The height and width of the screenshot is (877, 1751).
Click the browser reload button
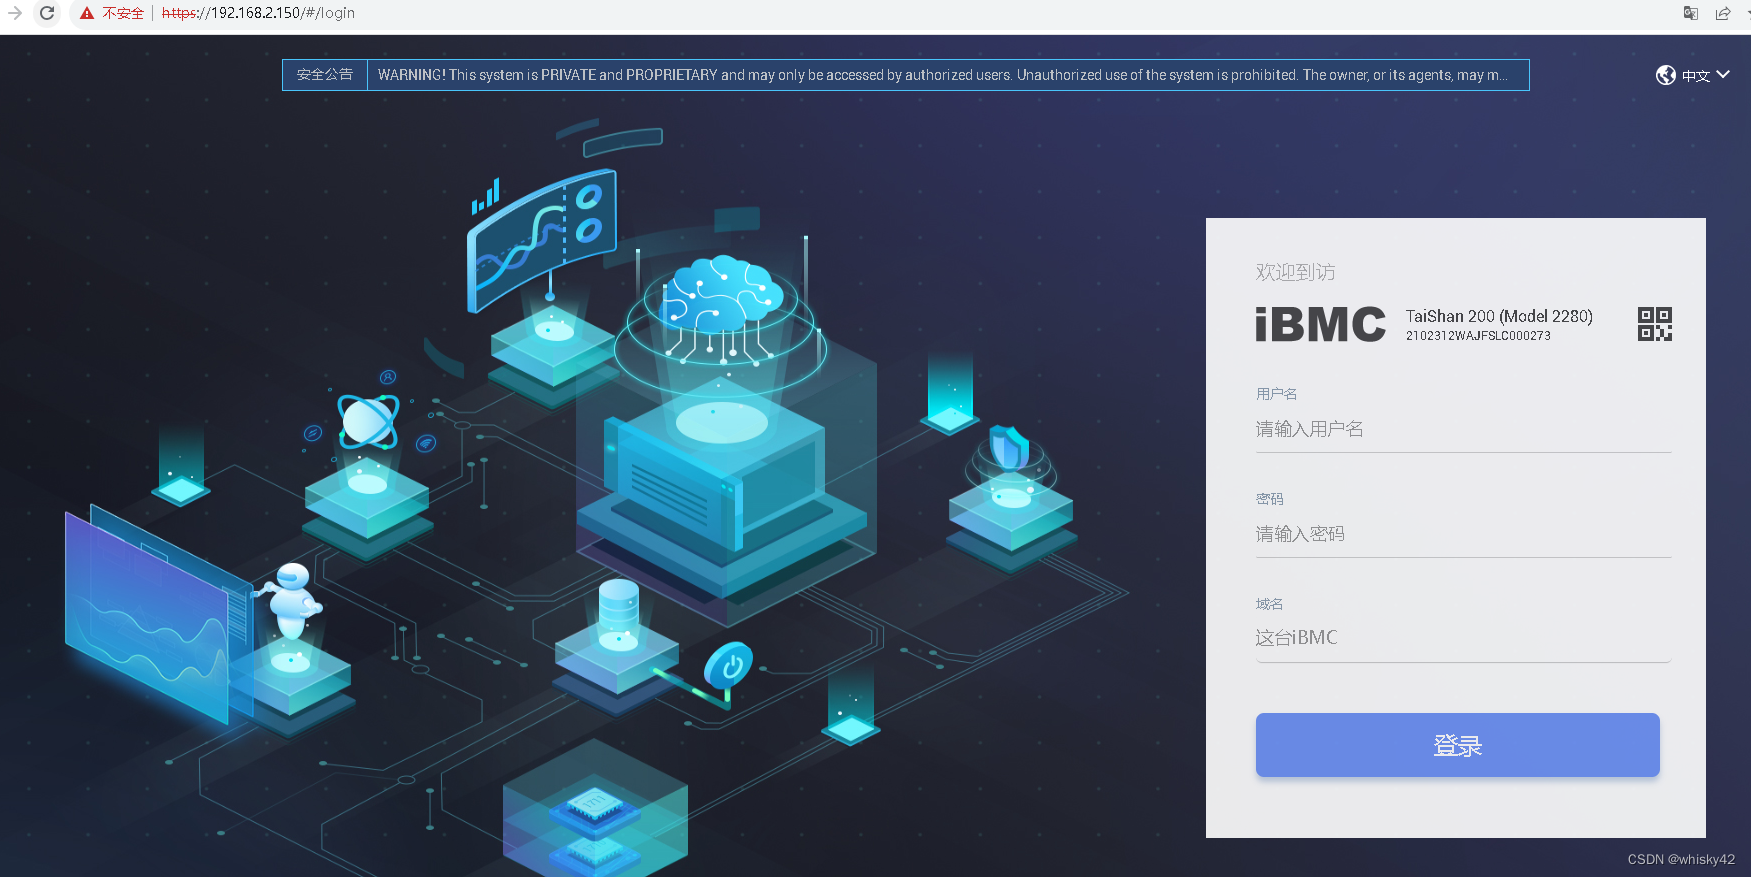[47, 13]
